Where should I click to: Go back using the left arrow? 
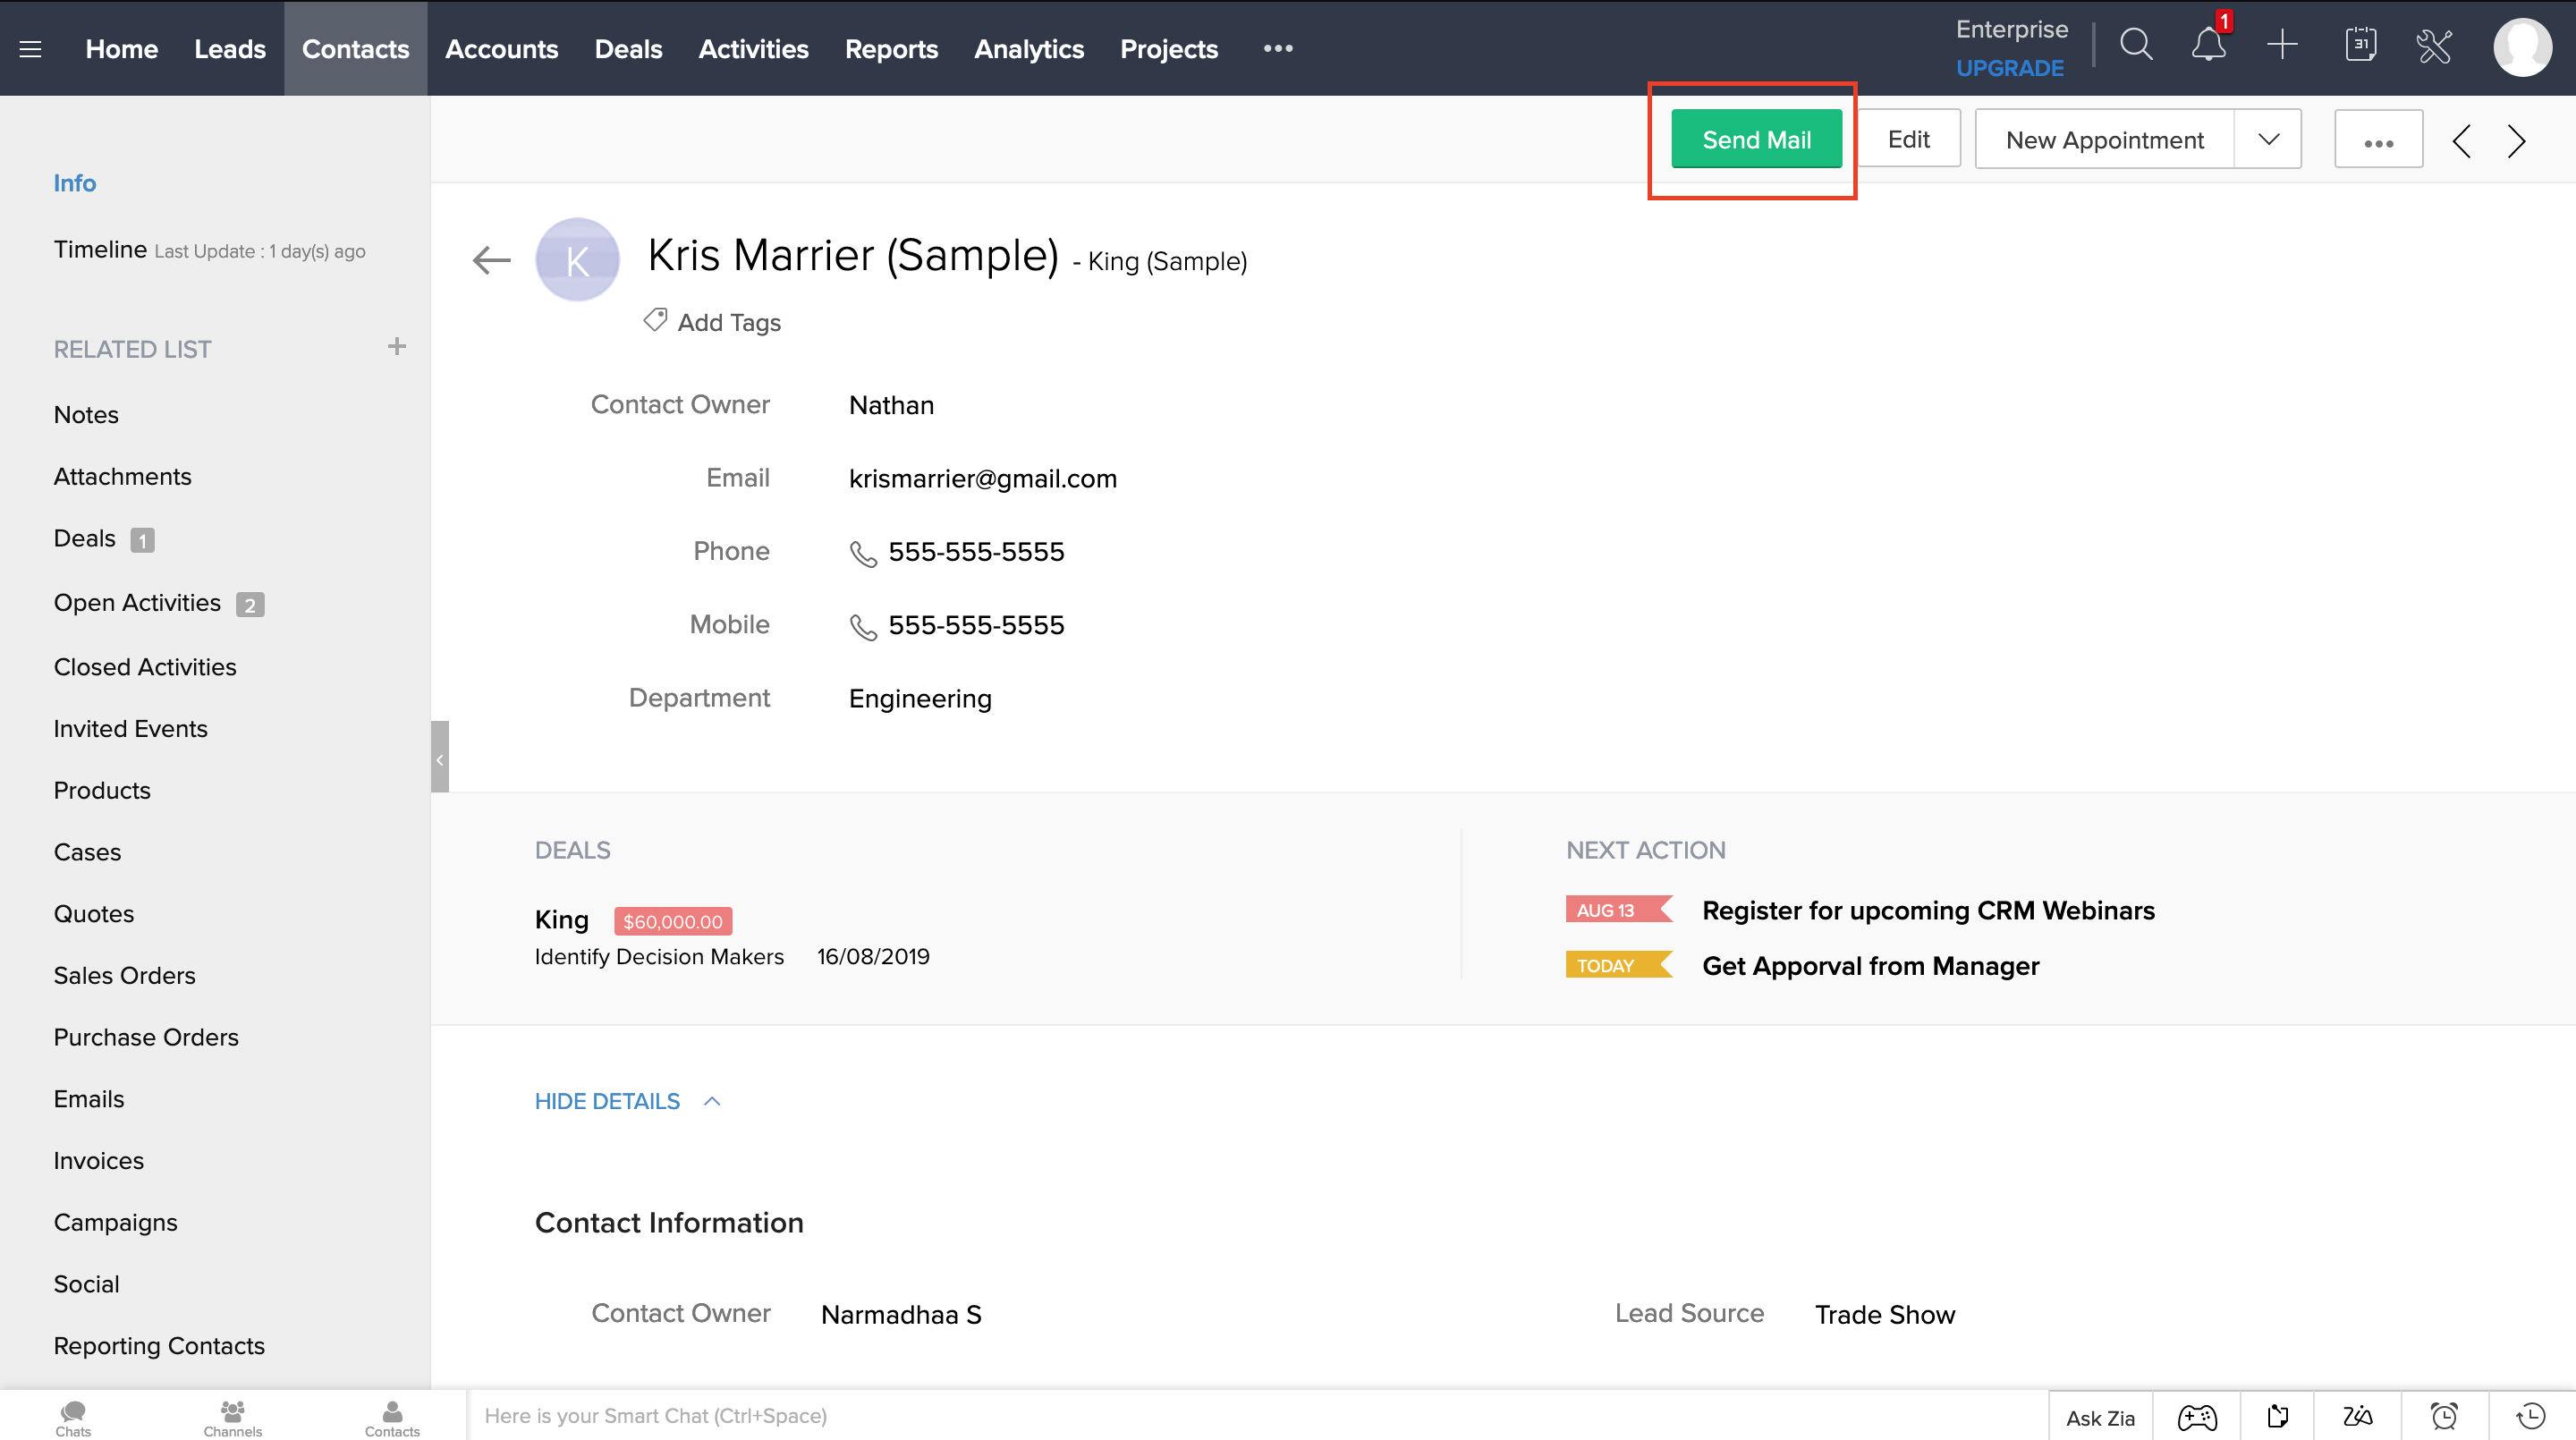[491, 260]
